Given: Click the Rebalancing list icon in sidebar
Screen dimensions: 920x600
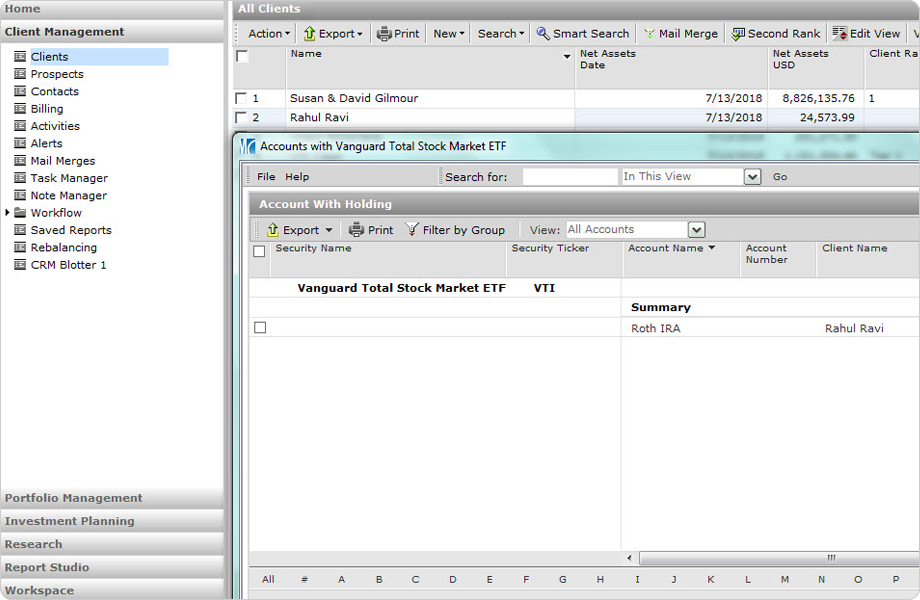Looking at the screenshot, I should (20, 248).
